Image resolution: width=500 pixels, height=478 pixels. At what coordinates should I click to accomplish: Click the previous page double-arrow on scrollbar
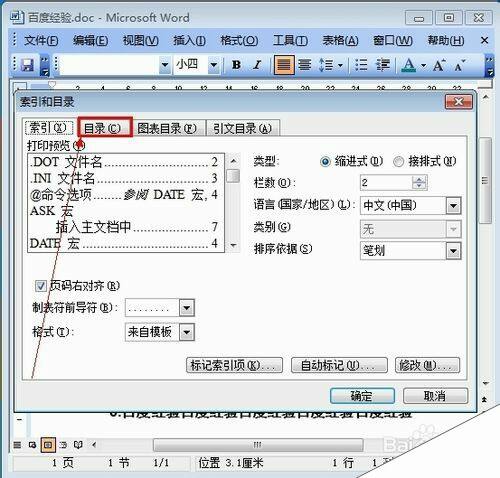pyautogui.click(x=485, y=399)
